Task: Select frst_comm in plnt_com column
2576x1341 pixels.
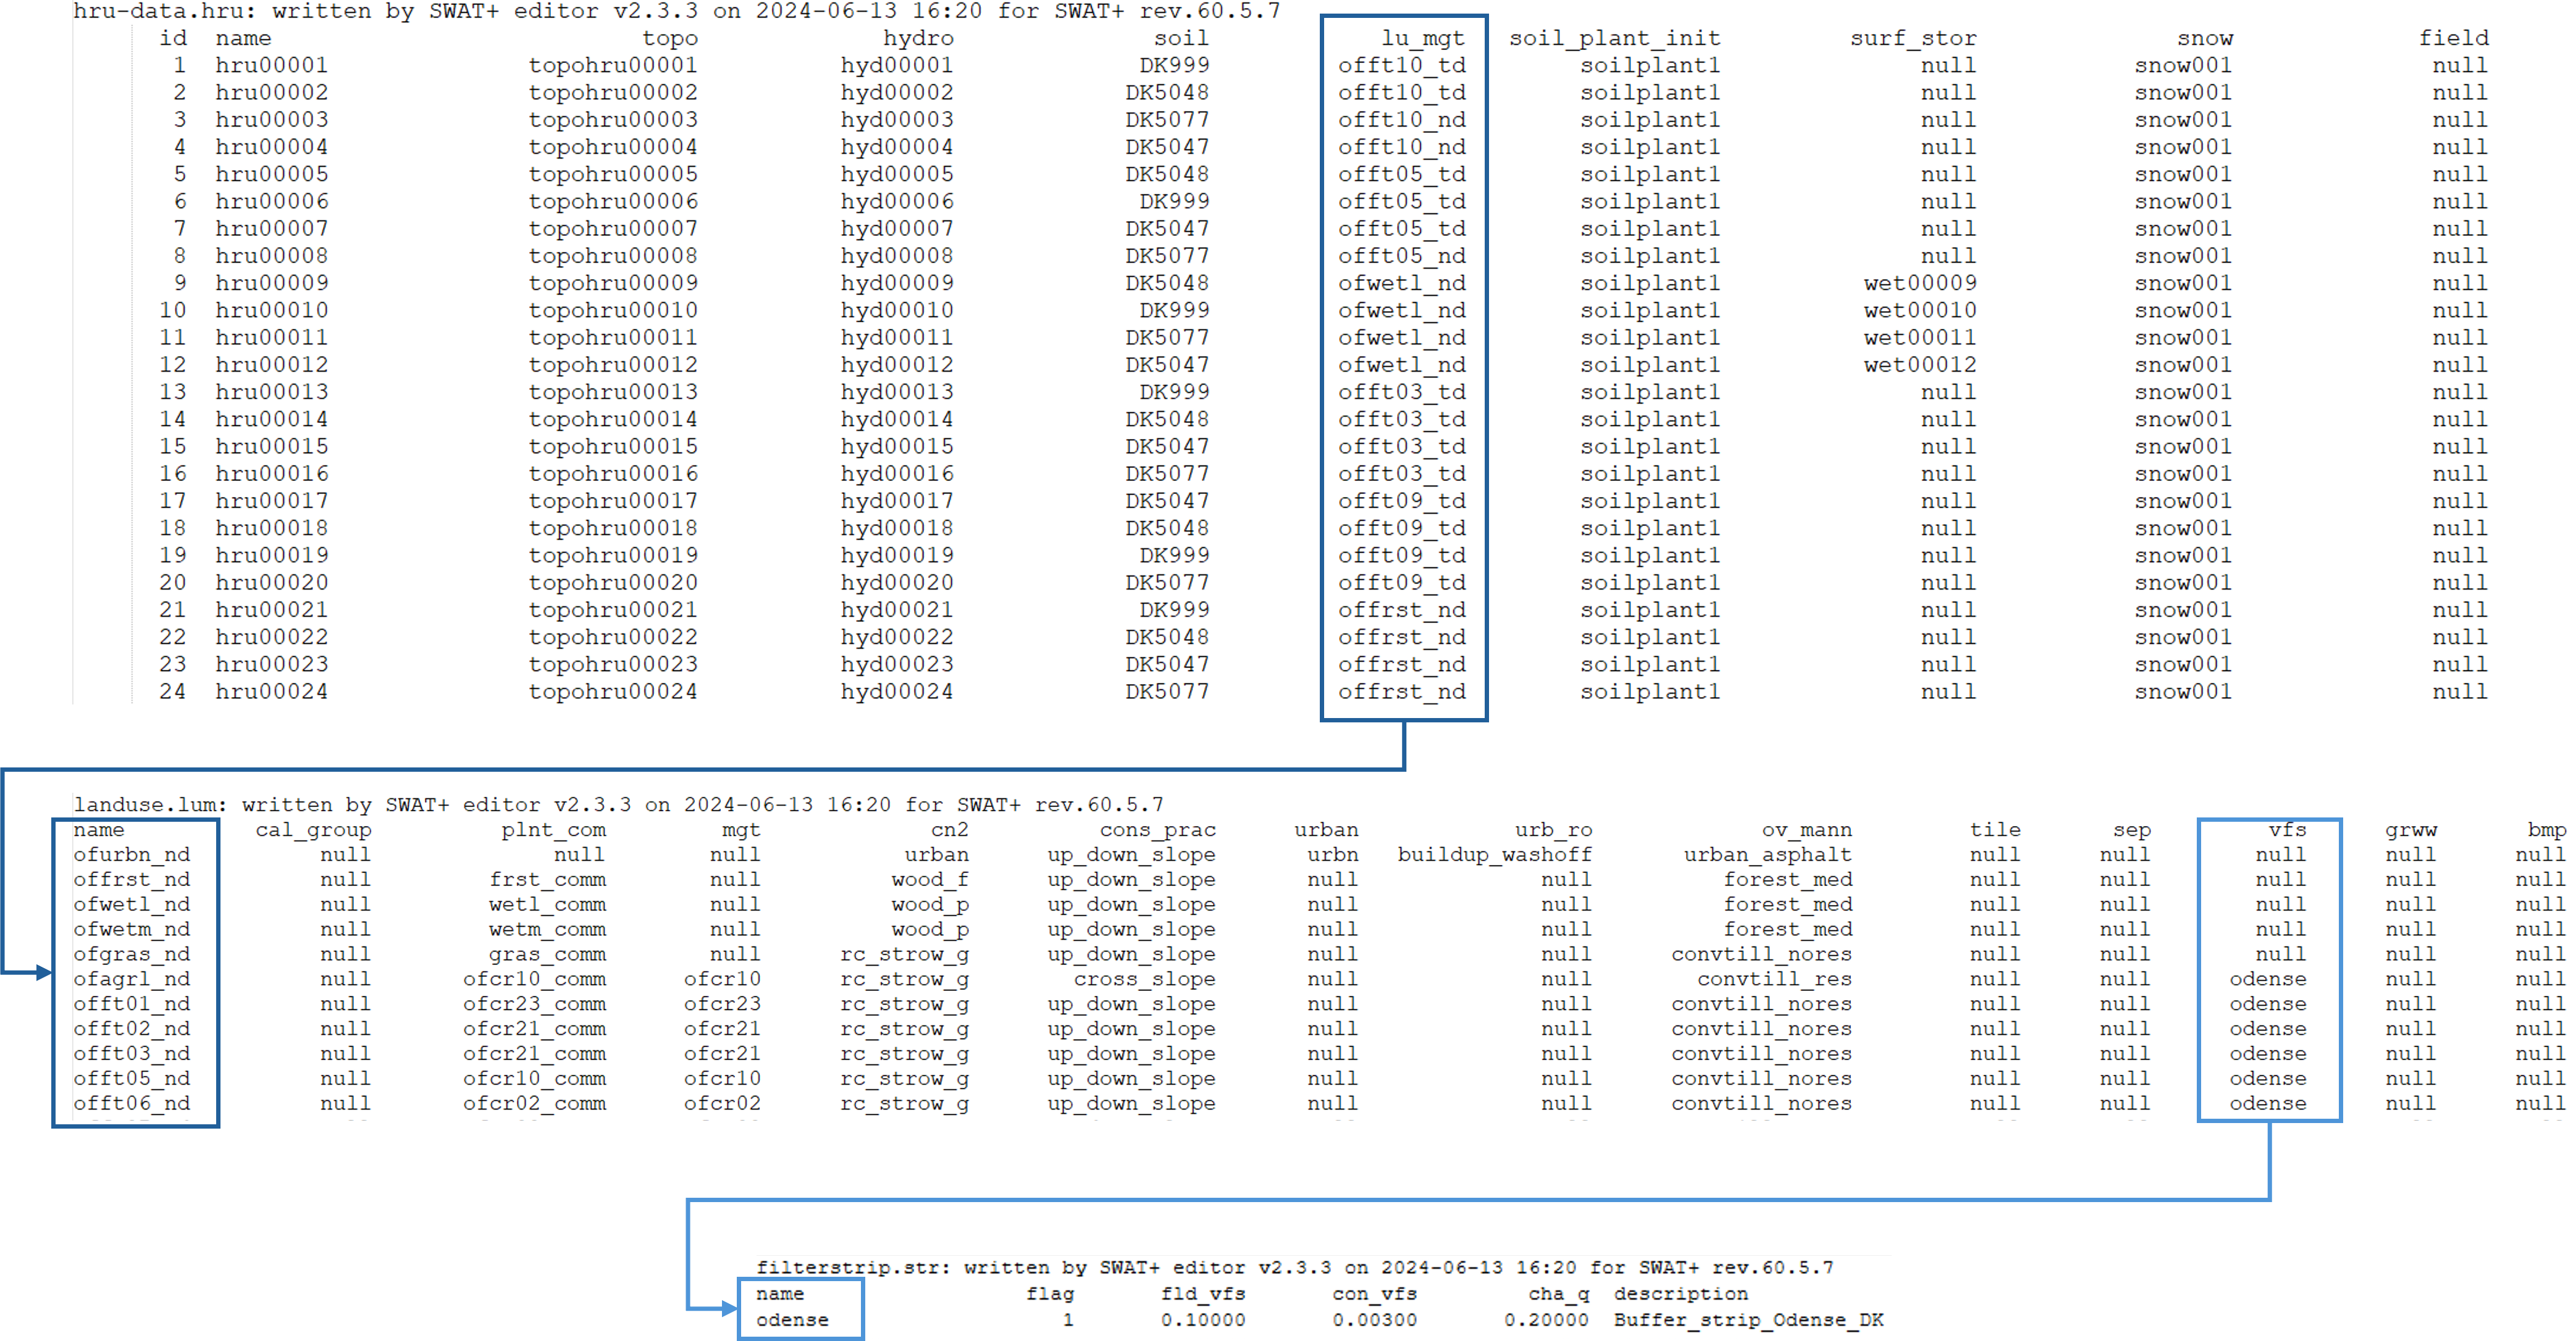Action: coord(547,880)
